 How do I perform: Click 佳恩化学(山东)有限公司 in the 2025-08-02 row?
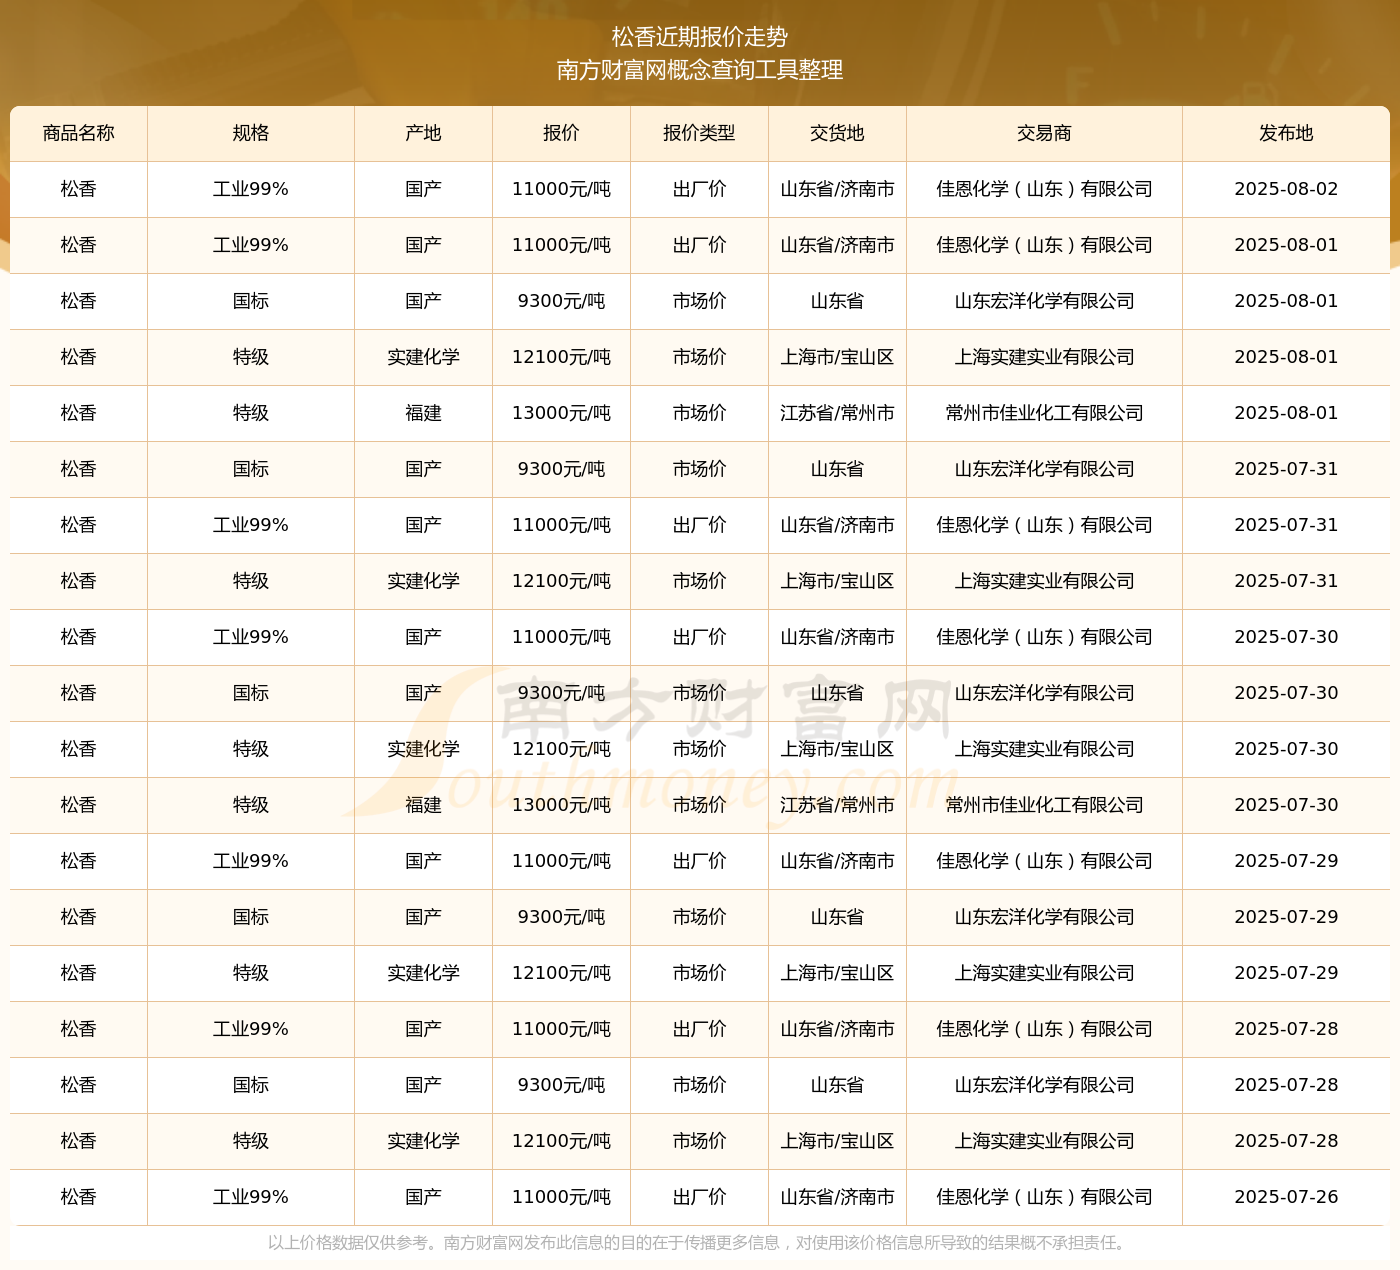1044,189
